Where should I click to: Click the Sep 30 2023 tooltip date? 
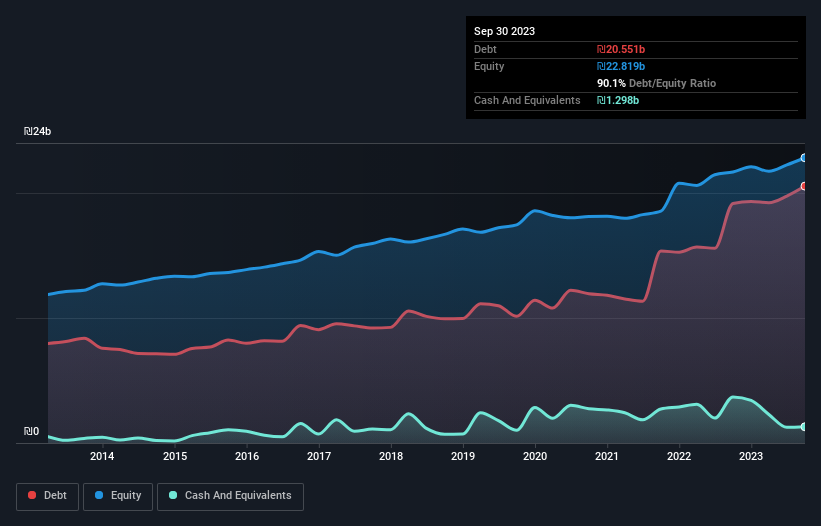pos(504,31)
